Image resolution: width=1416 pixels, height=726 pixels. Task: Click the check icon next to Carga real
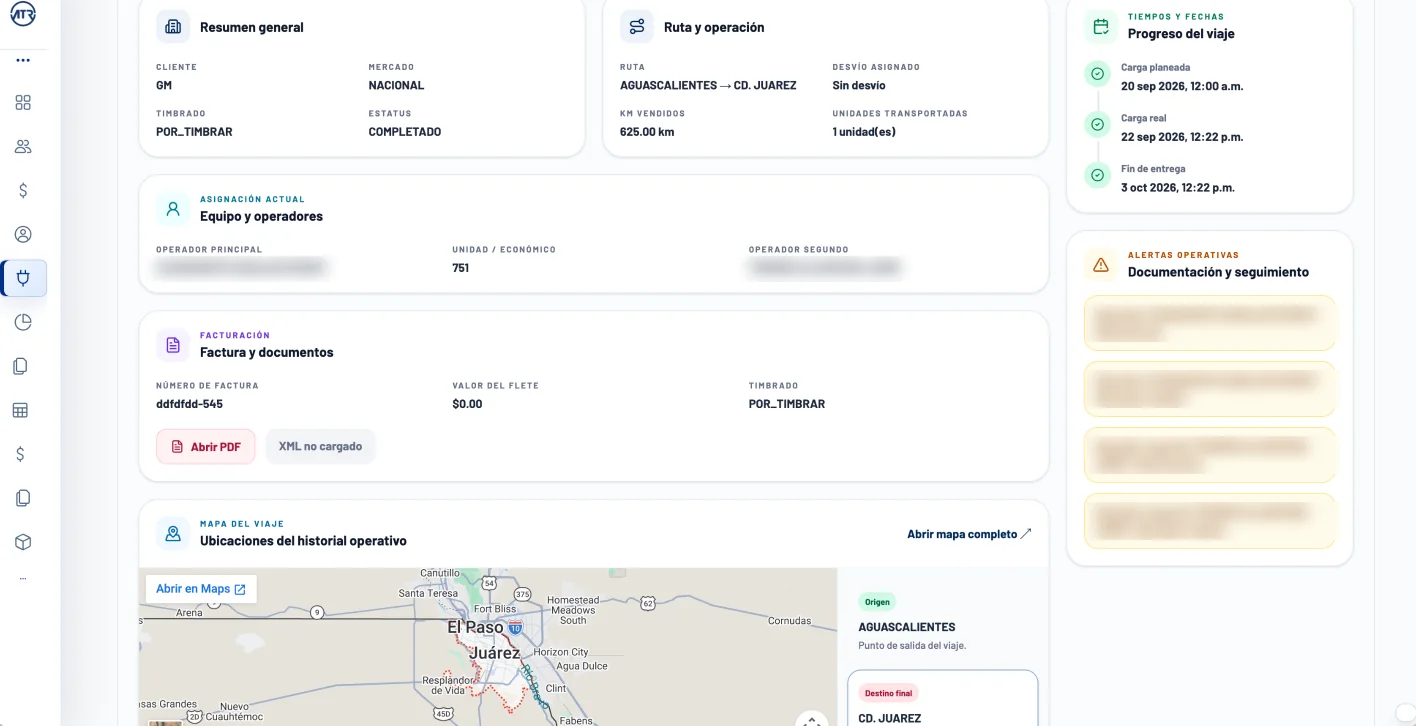point(1097,124)
